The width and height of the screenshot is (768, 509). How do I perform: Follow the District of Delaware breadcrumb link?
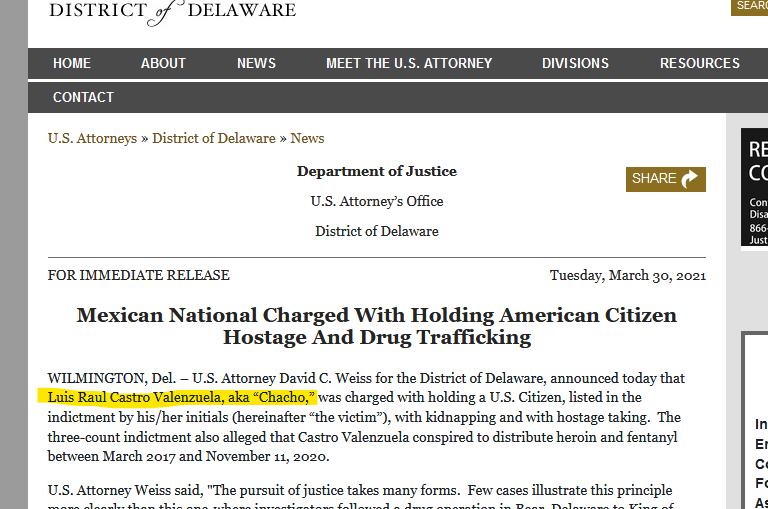point(213,138)
